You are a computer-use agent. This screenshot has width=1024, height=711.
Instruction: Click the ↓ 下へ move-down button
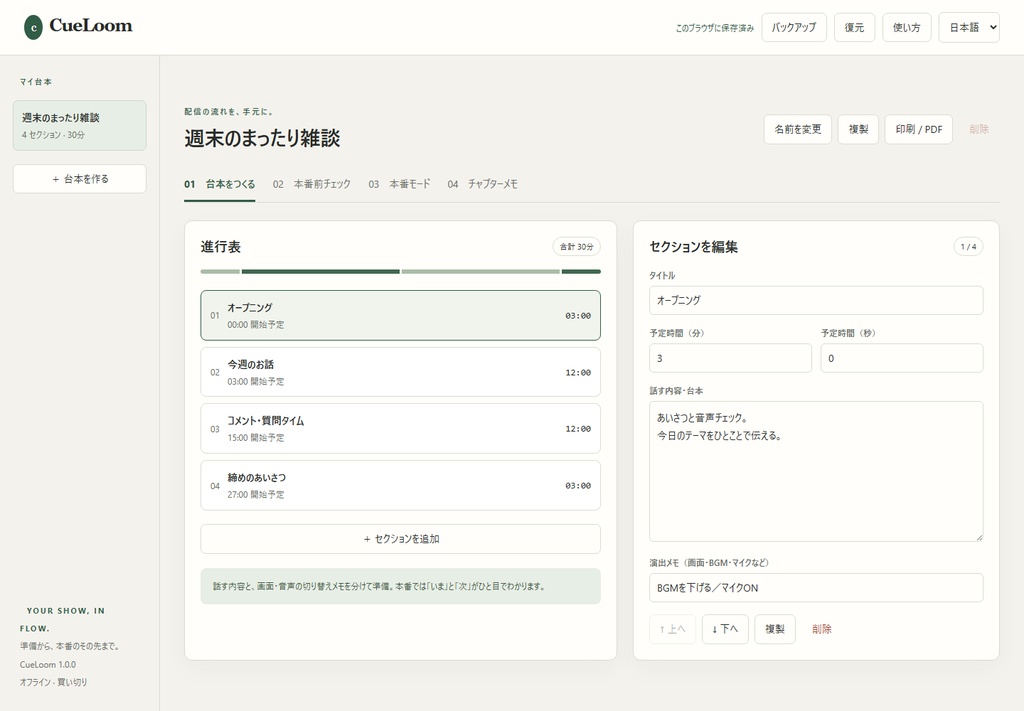(x=725, y=629)
